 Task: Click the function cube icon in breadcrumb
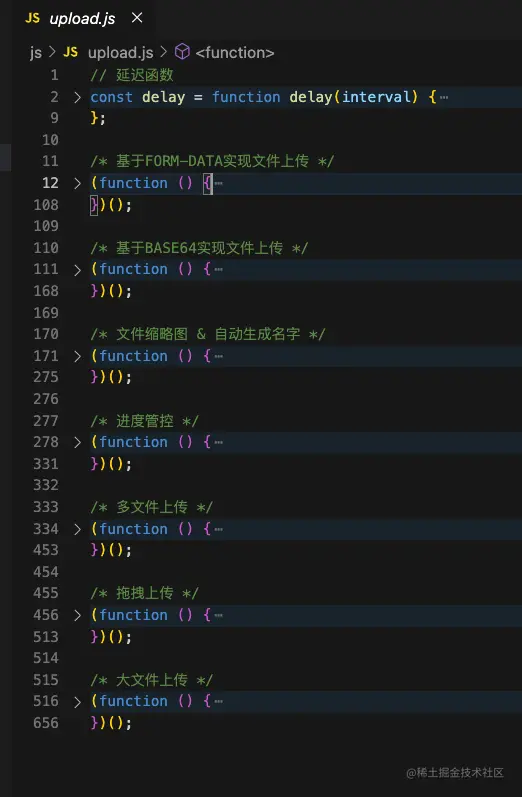182,52
